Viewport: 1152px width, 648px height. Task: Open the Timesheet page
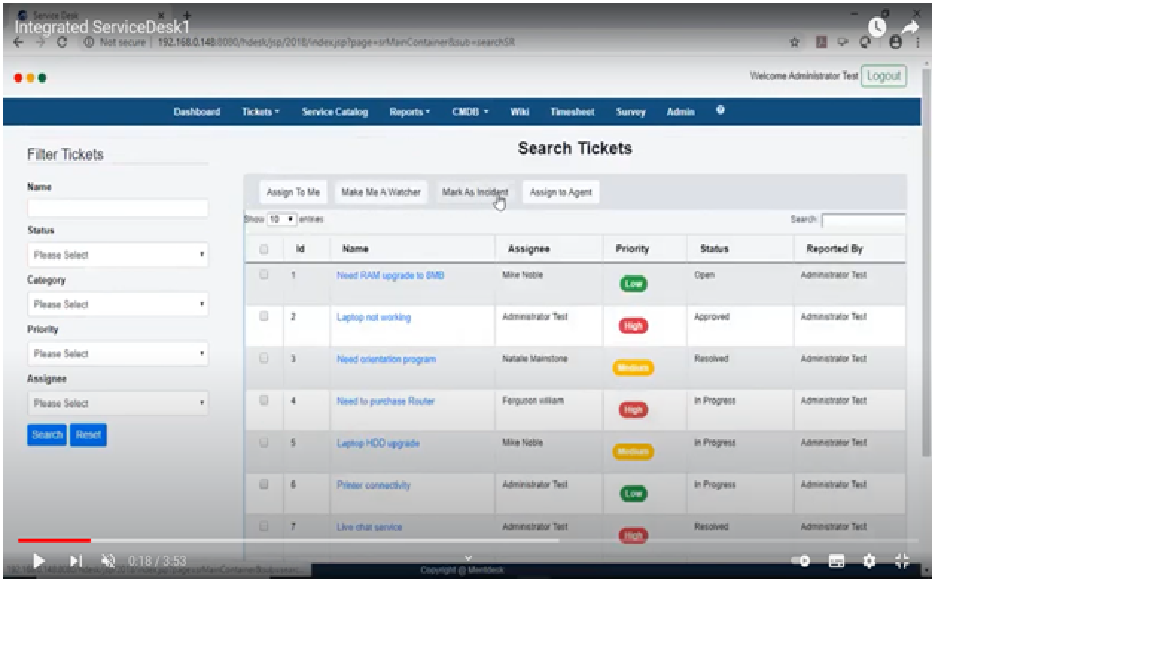[x=572, y=112]
